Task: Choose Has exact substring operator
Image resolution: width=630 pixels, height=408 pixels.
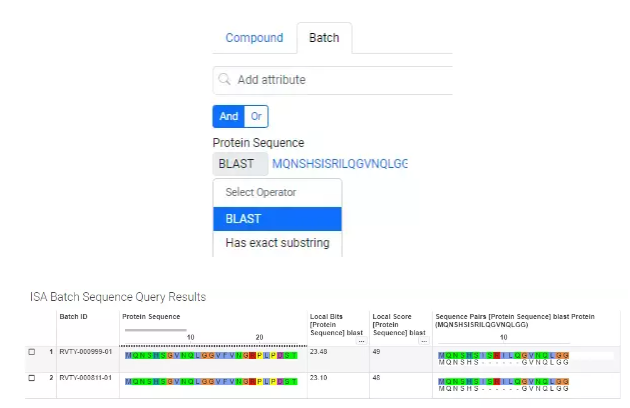Action: [x=277, y=243]
